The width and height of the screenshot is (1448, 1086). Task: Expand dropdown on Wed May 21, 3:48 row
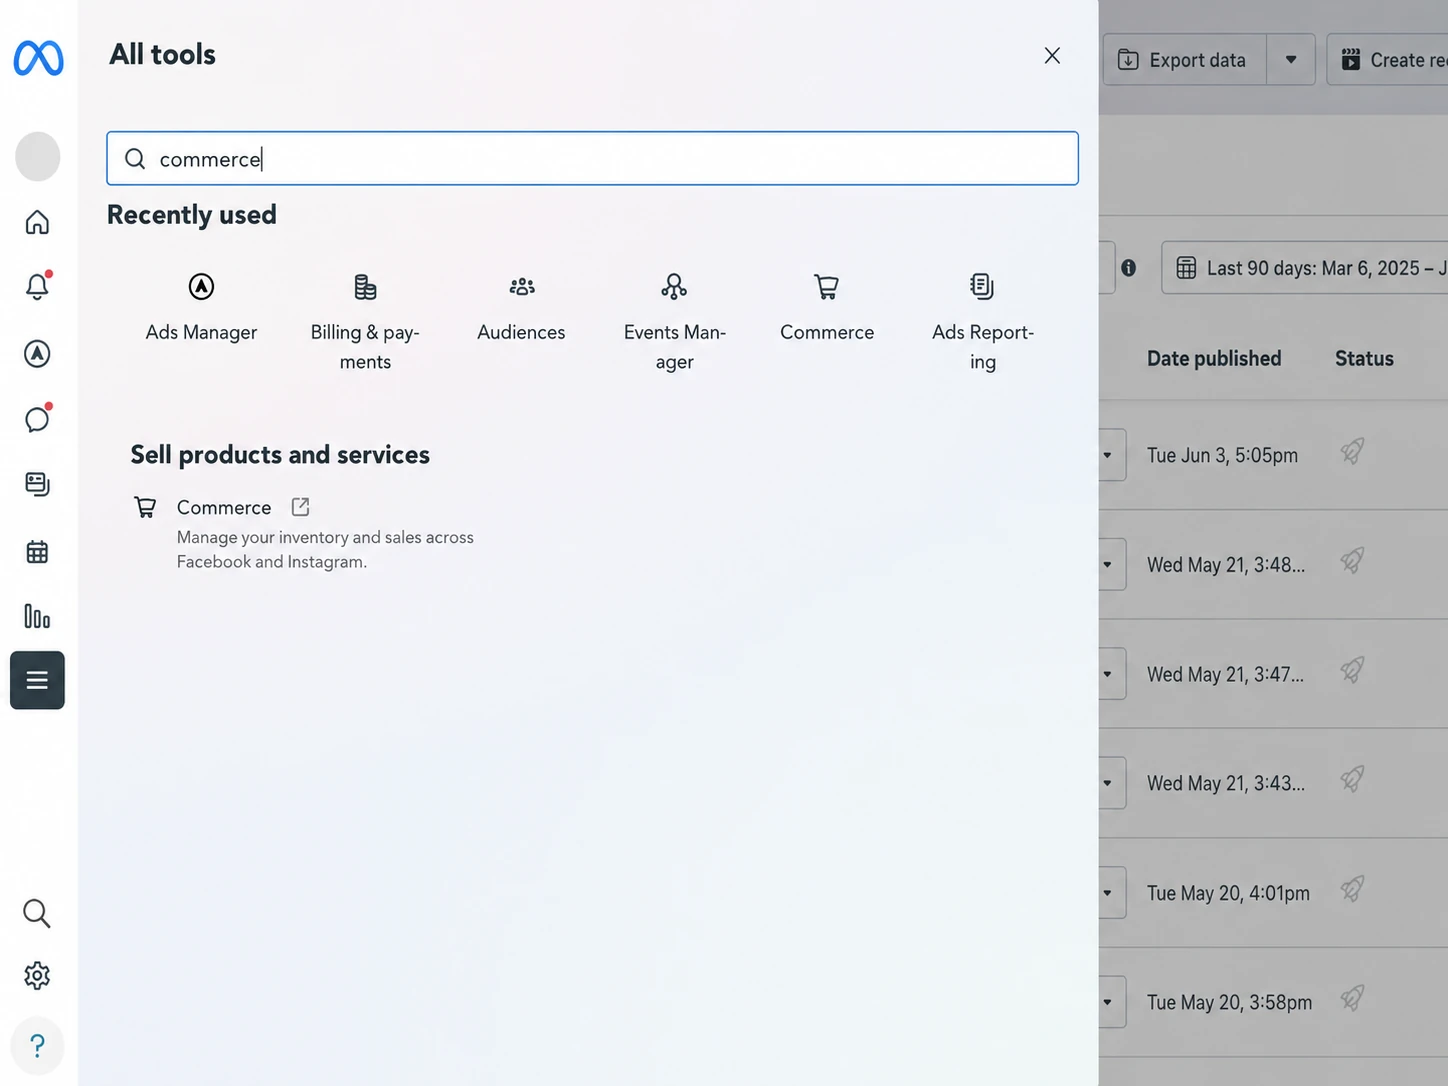click(1108, 564)
